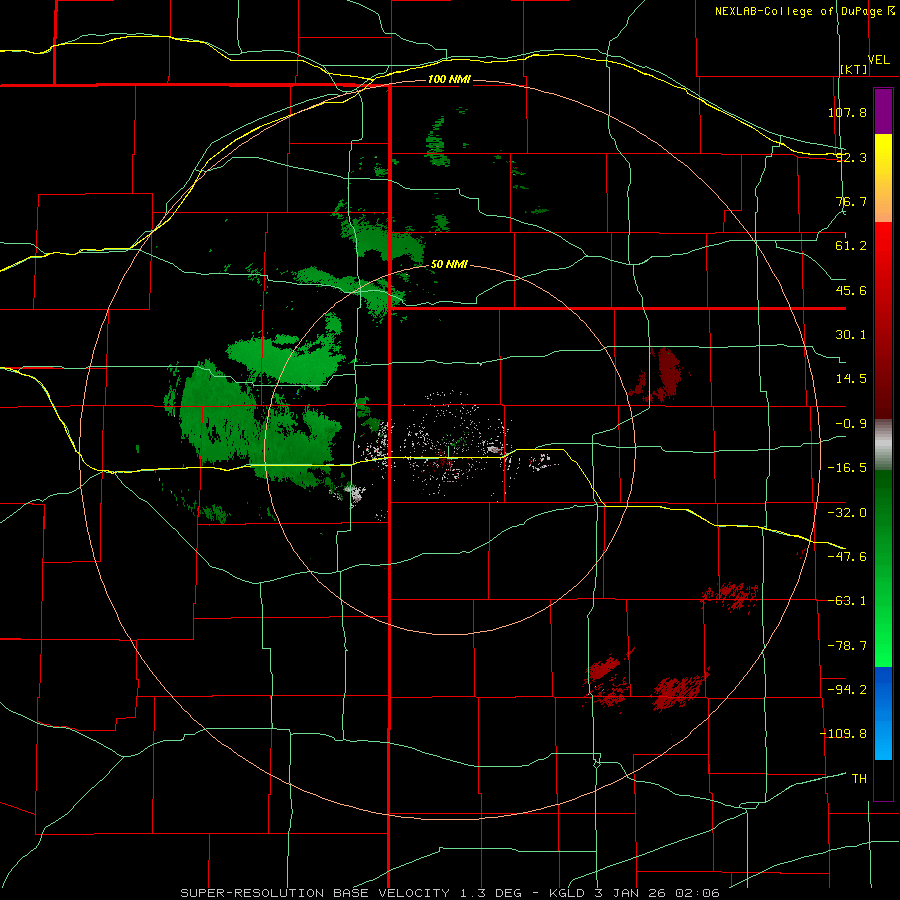Pick the red segment of velocity color bar
The image size is (900, 900).
(x=883, y=320)
